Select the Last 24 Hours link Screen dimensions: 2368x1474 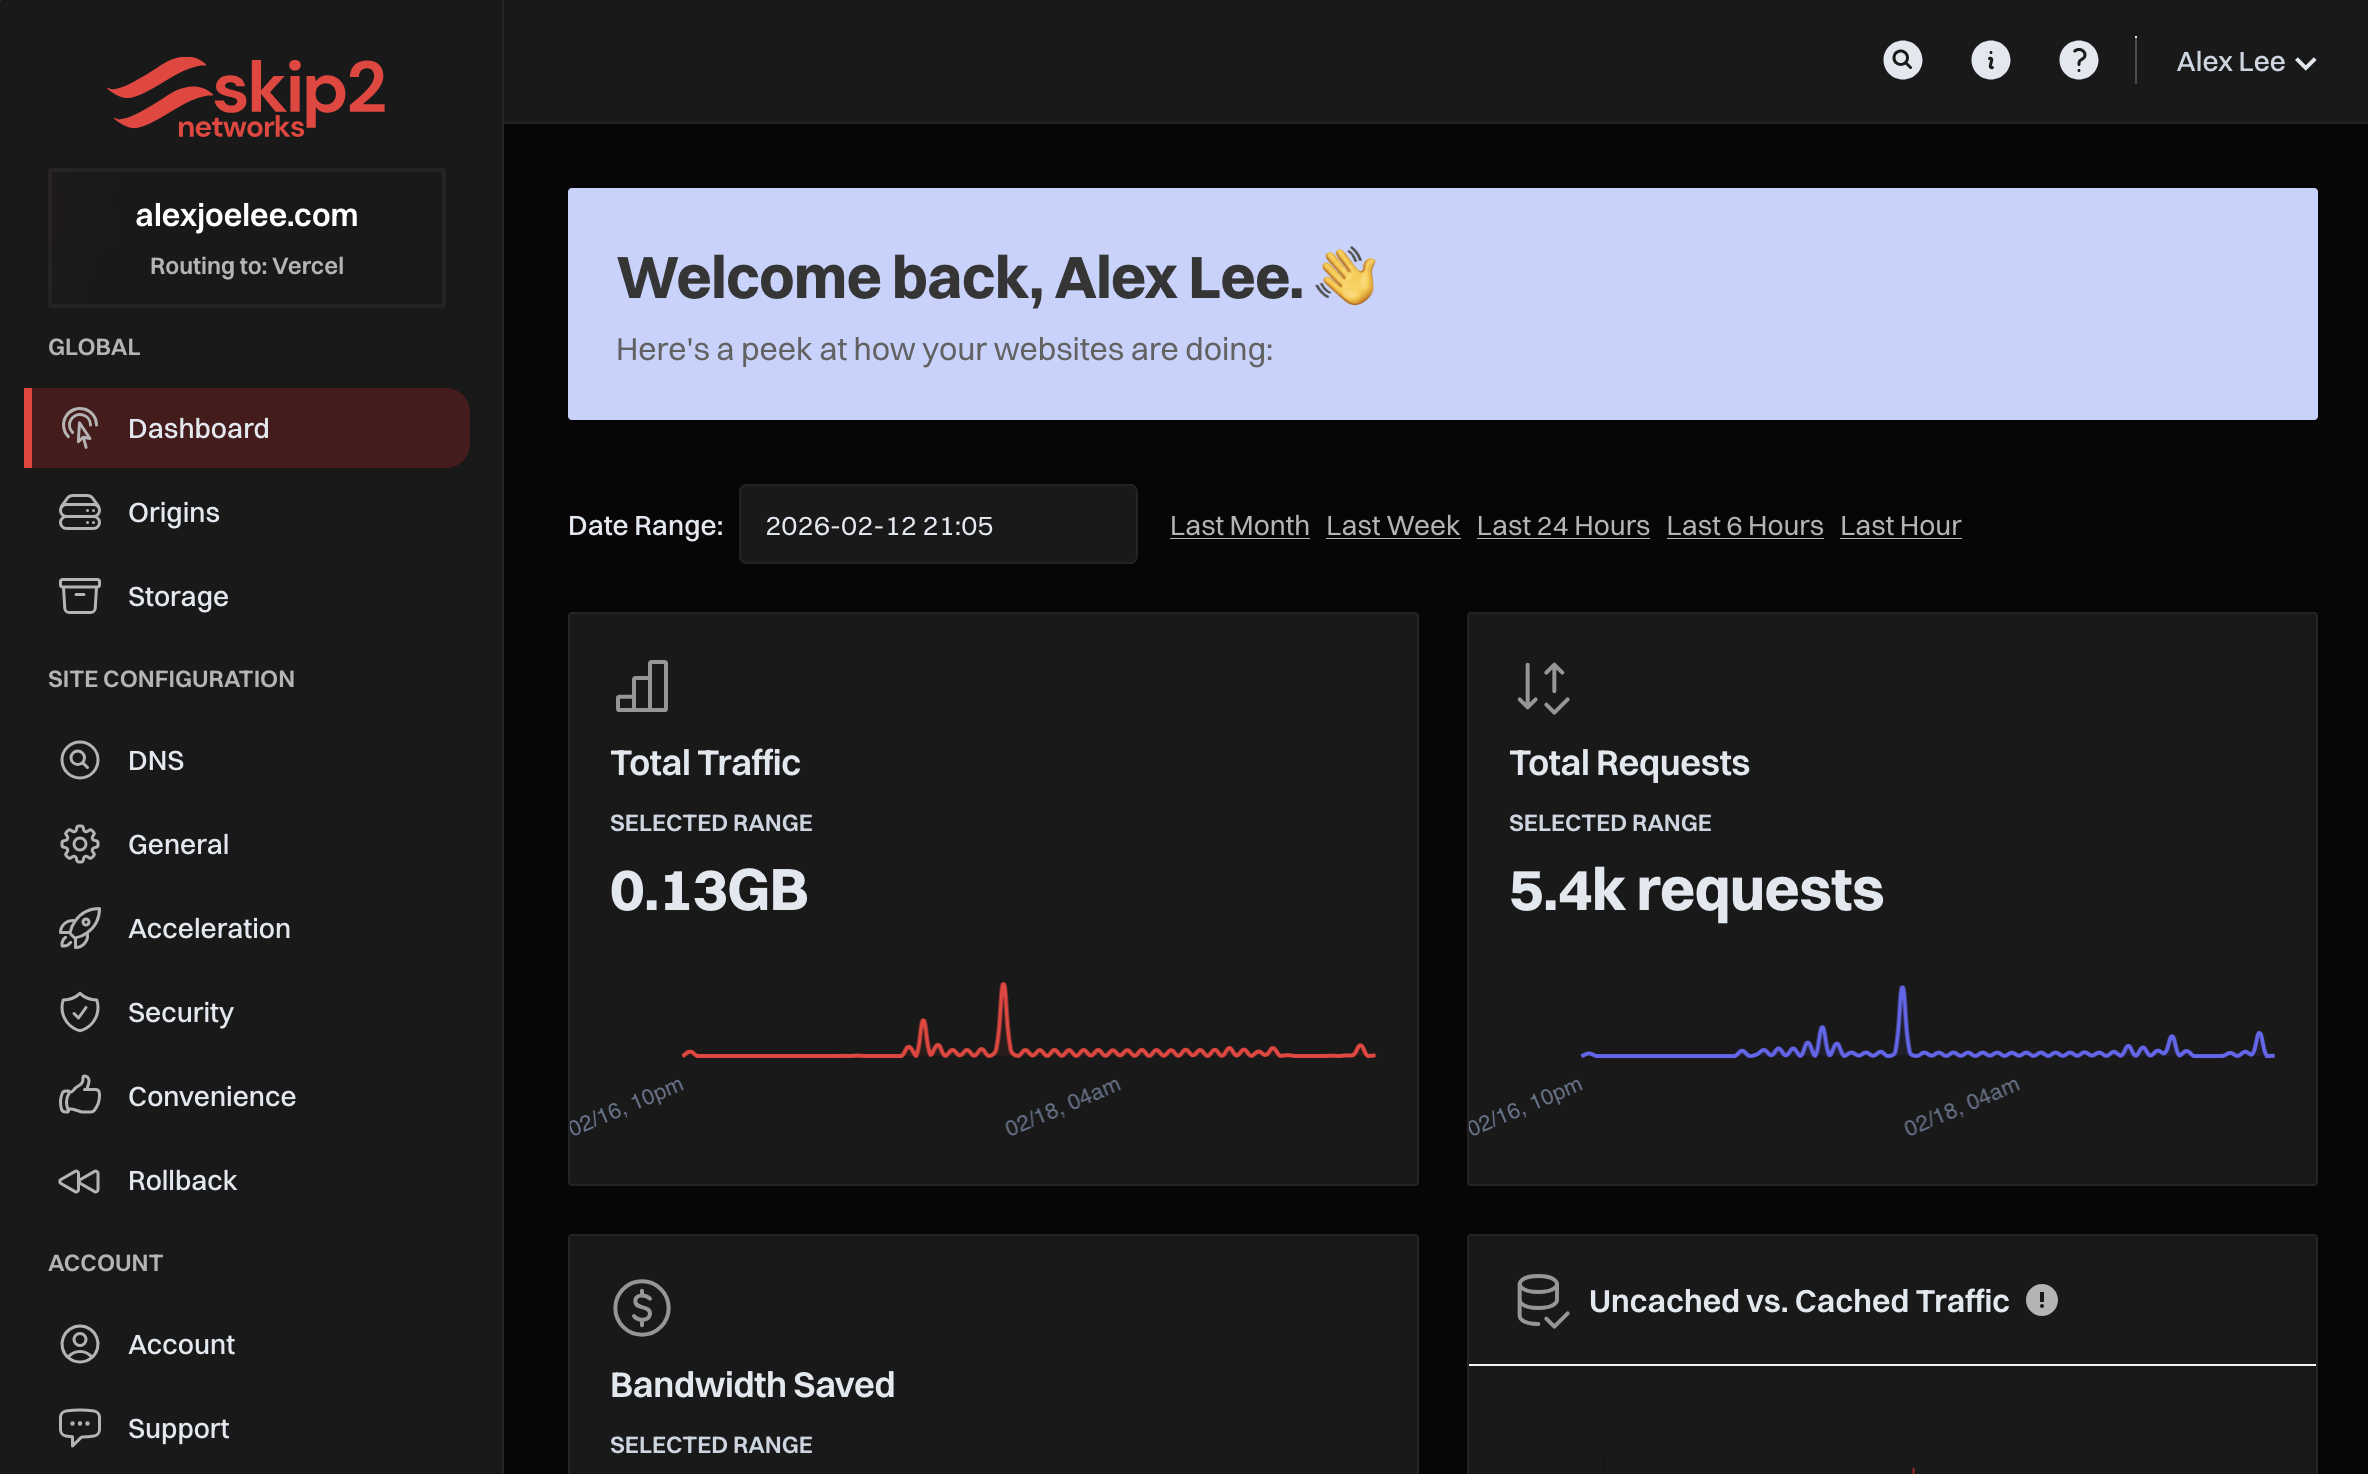point(1562,525)
